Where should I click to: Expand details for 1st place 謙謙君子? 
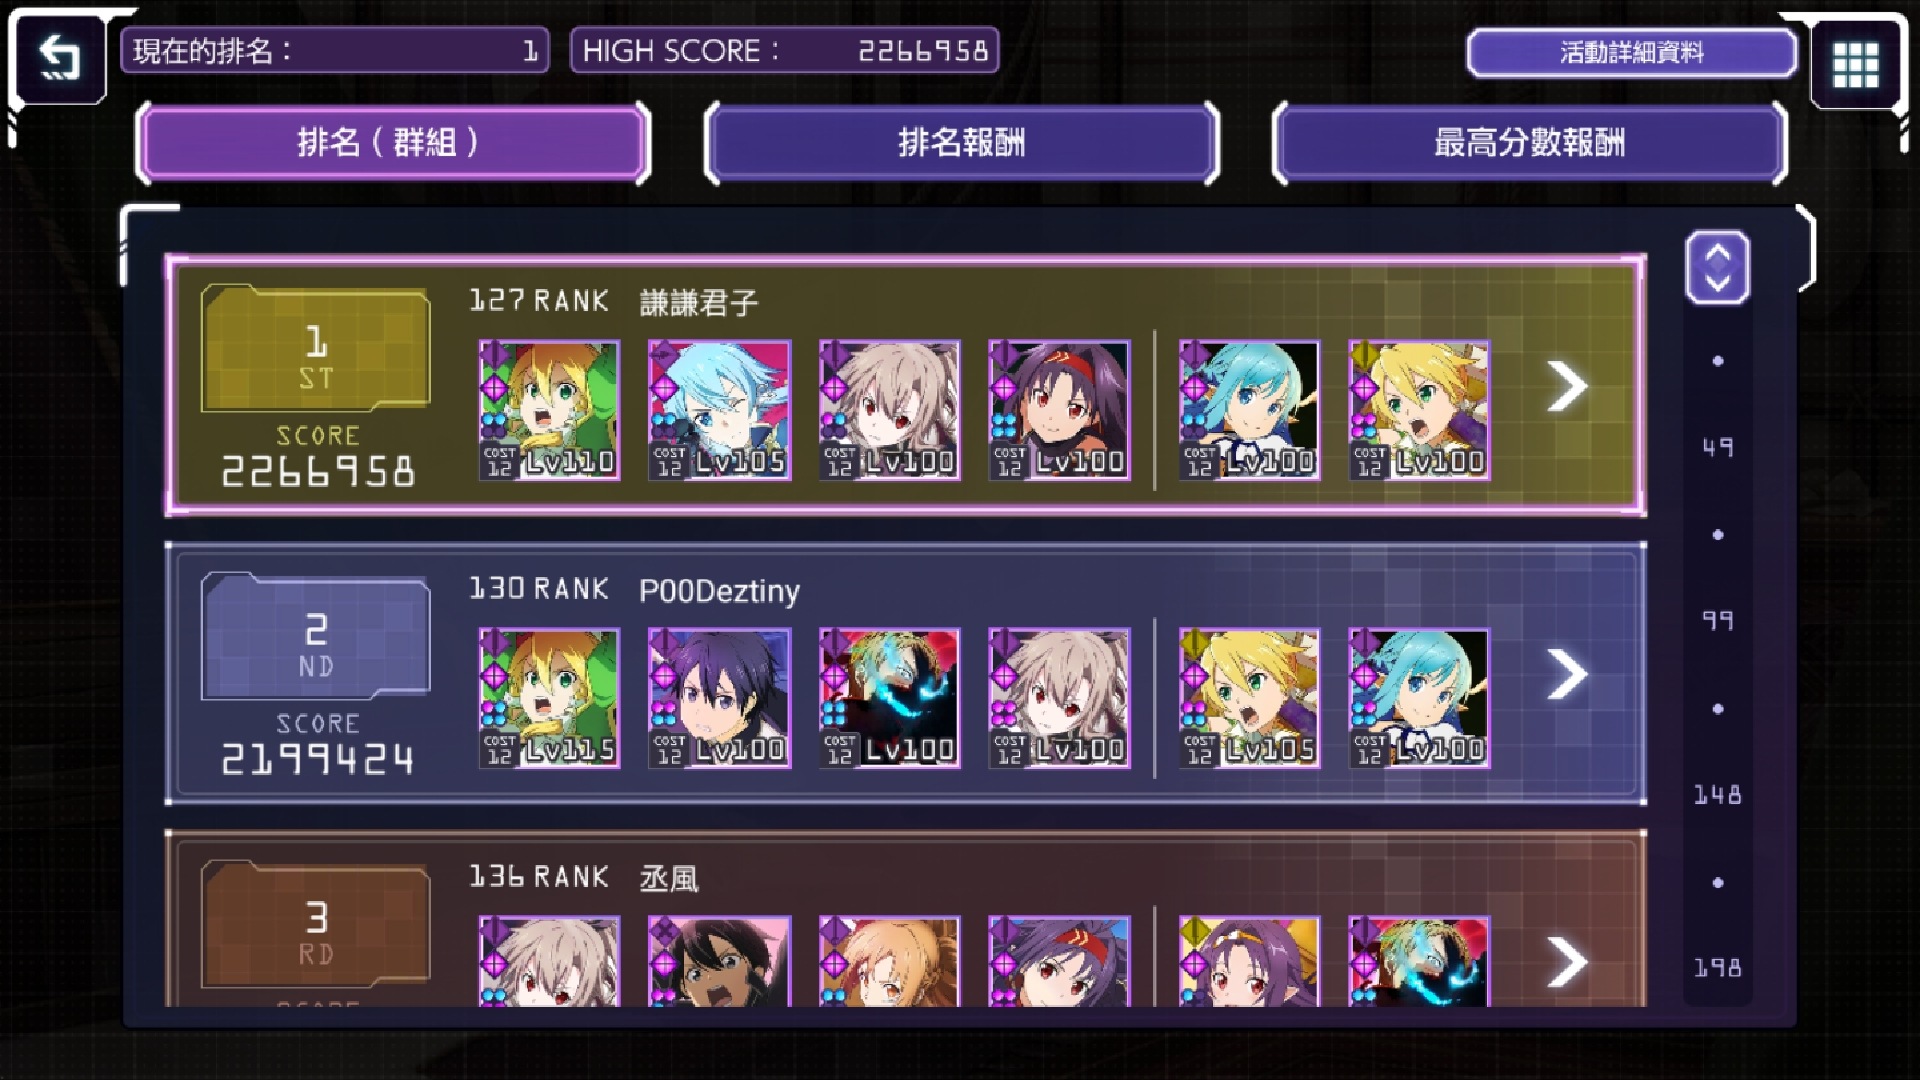tap(1567, 386)
